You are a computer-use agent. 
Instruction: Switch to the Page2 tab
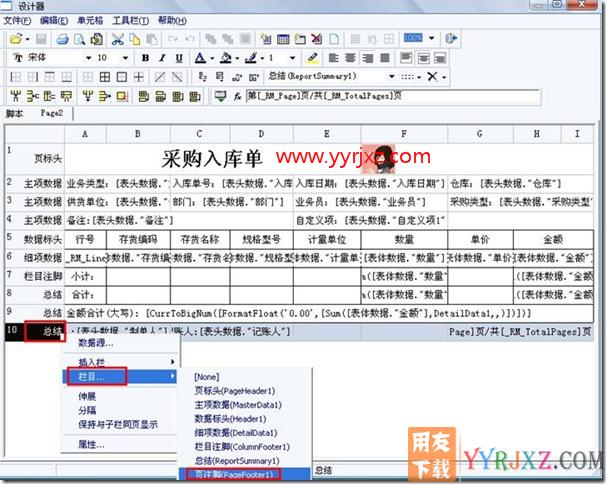51,114
